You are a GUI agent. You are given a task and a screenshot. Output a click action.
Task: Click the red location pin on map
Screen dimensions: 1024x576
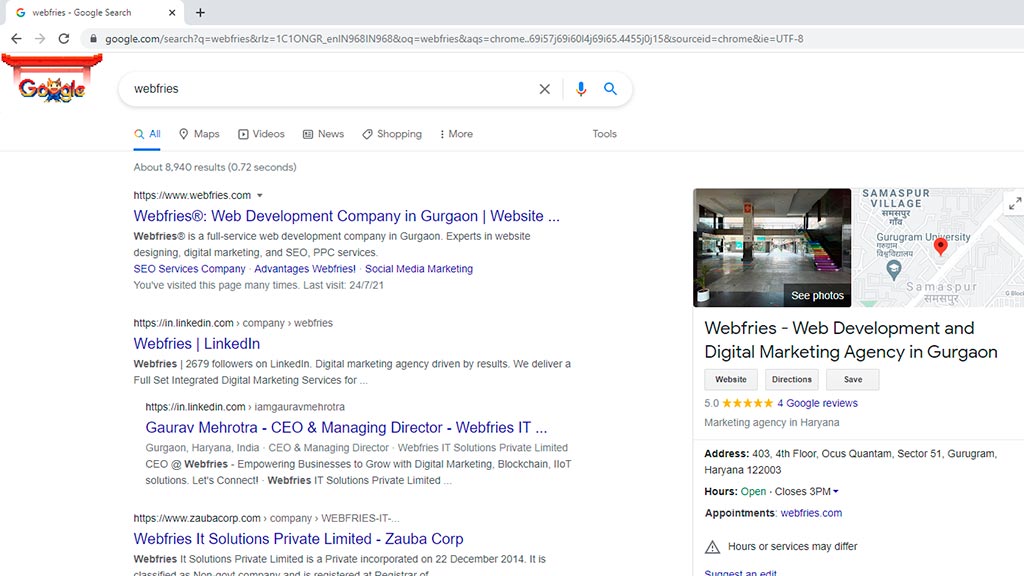[x=940, y=246]
